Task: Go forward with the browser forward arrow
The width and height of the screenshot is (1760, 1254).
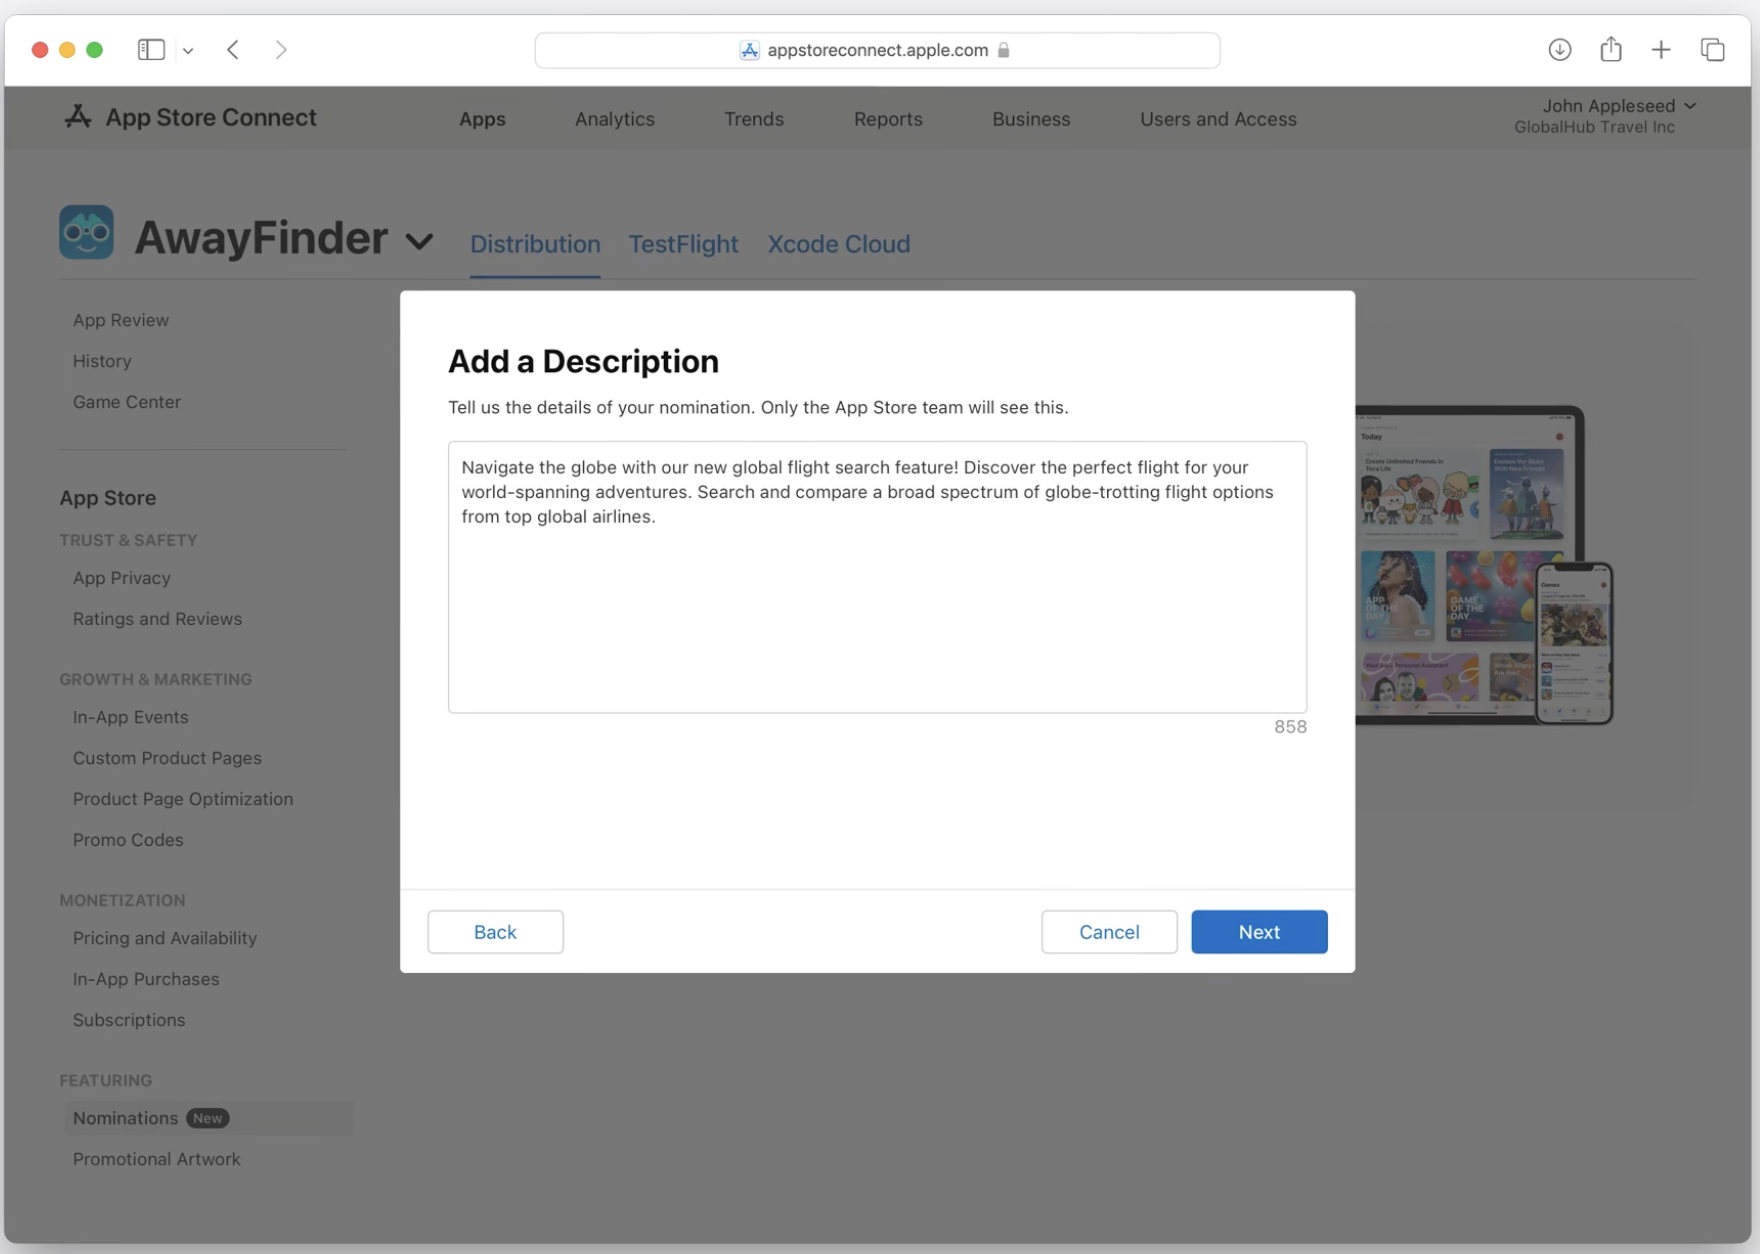Action: pos(281,49)
